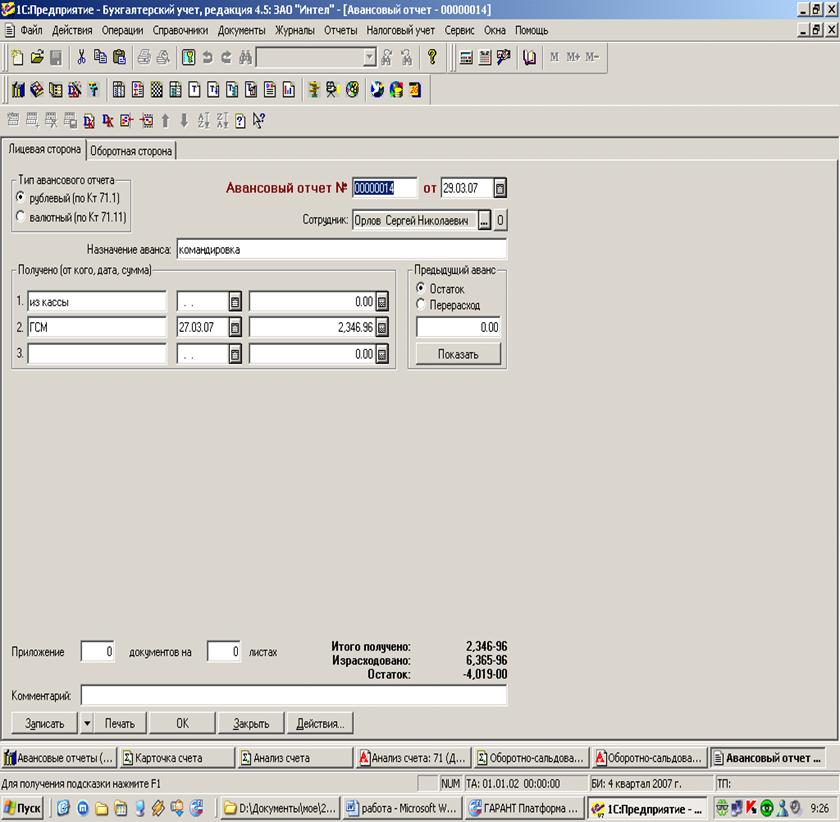Select the 'рублевый (по Кт 71.1)' radio button

21,197
